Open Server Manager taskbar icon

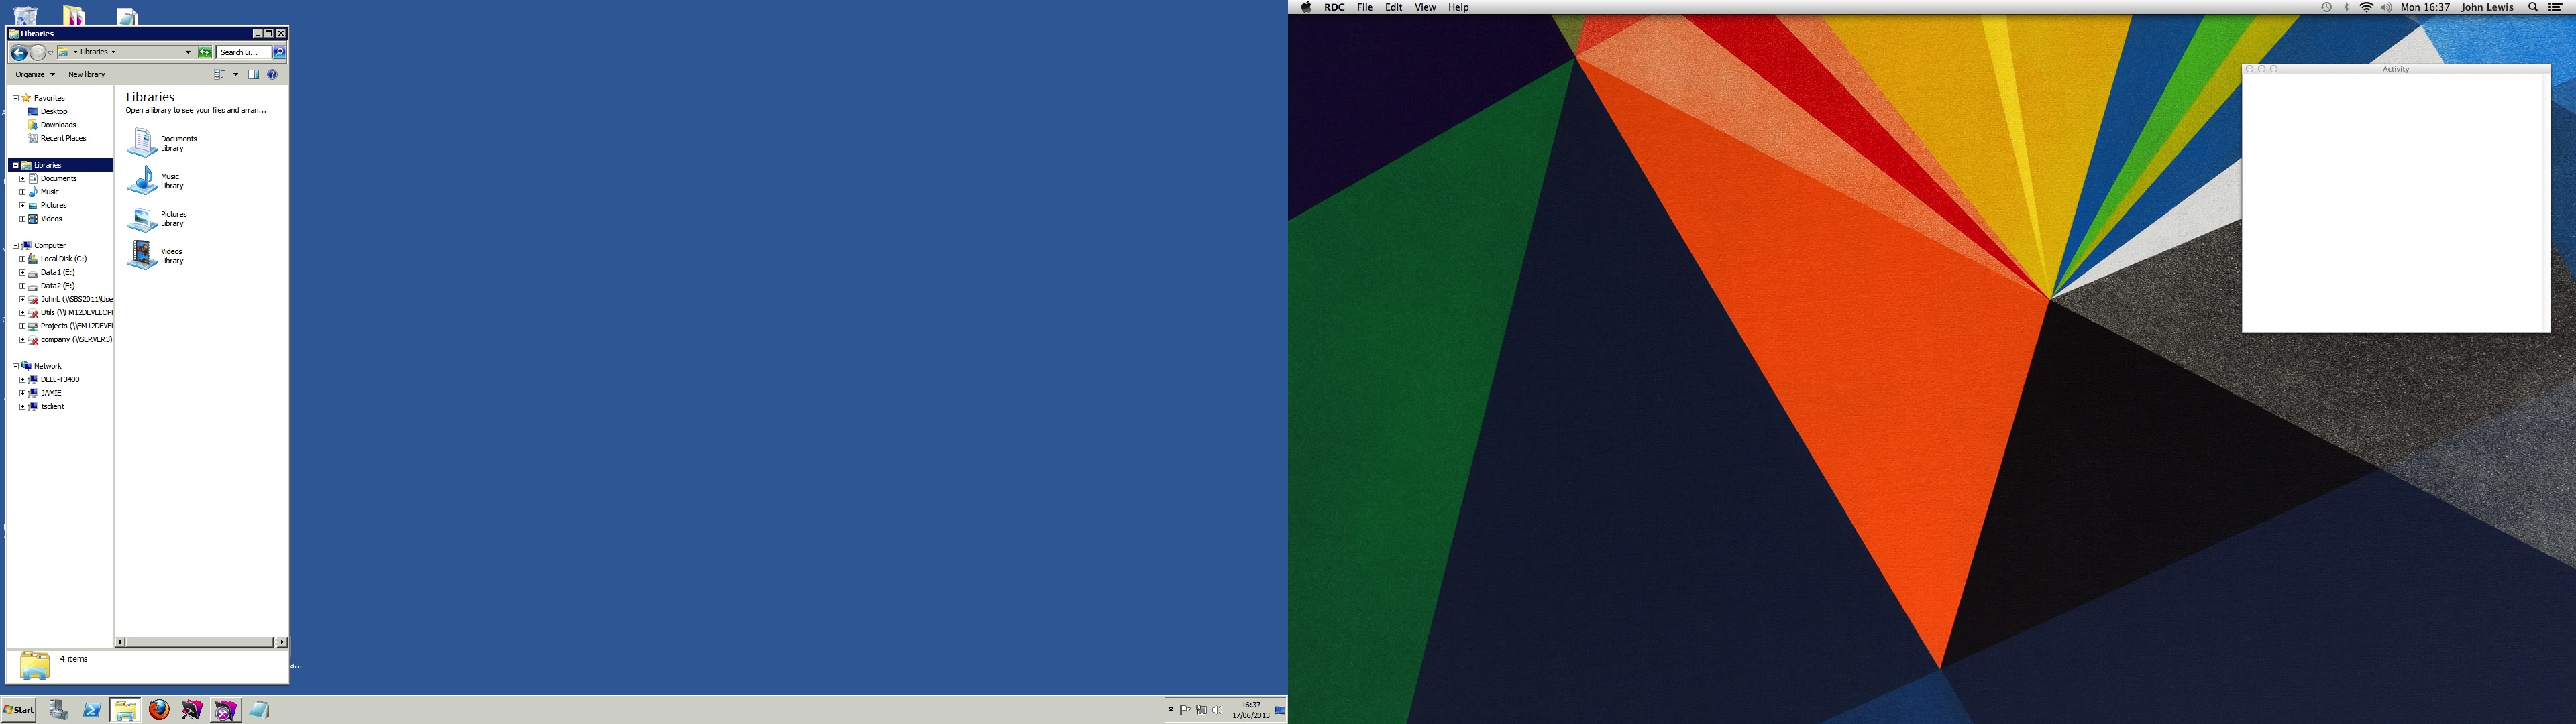point(59,709)
